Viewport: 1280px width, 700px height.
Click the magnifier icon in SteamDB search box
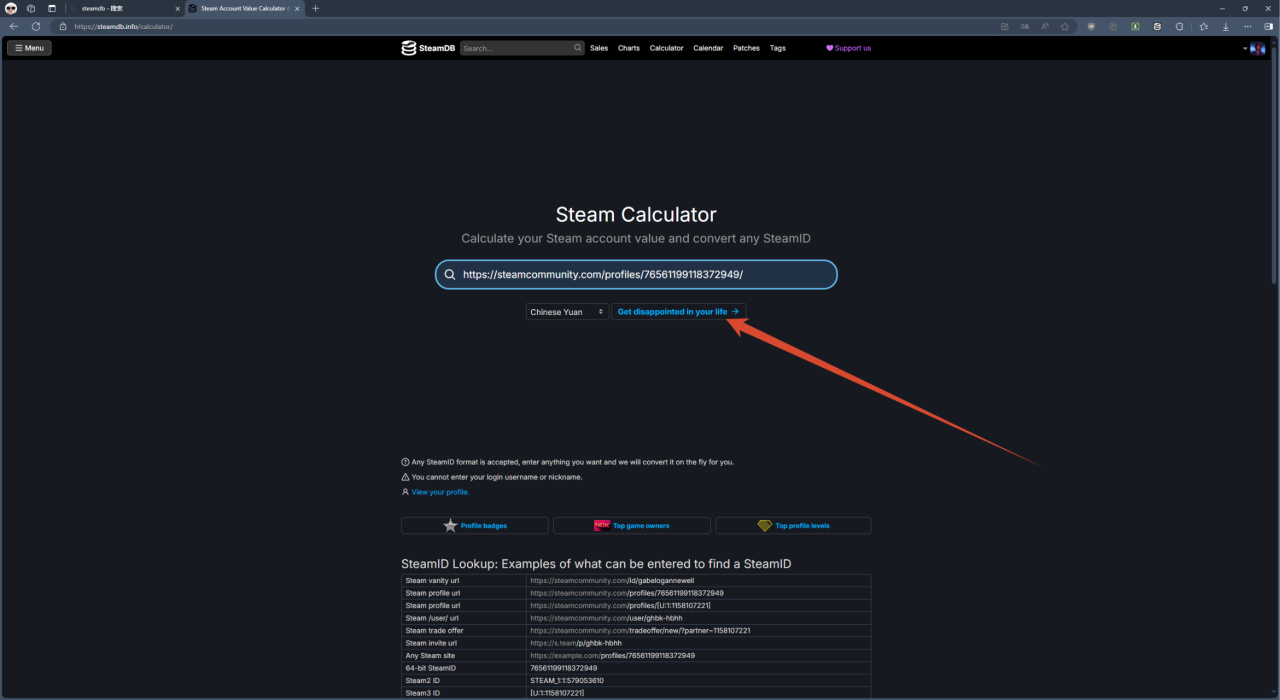577,48
